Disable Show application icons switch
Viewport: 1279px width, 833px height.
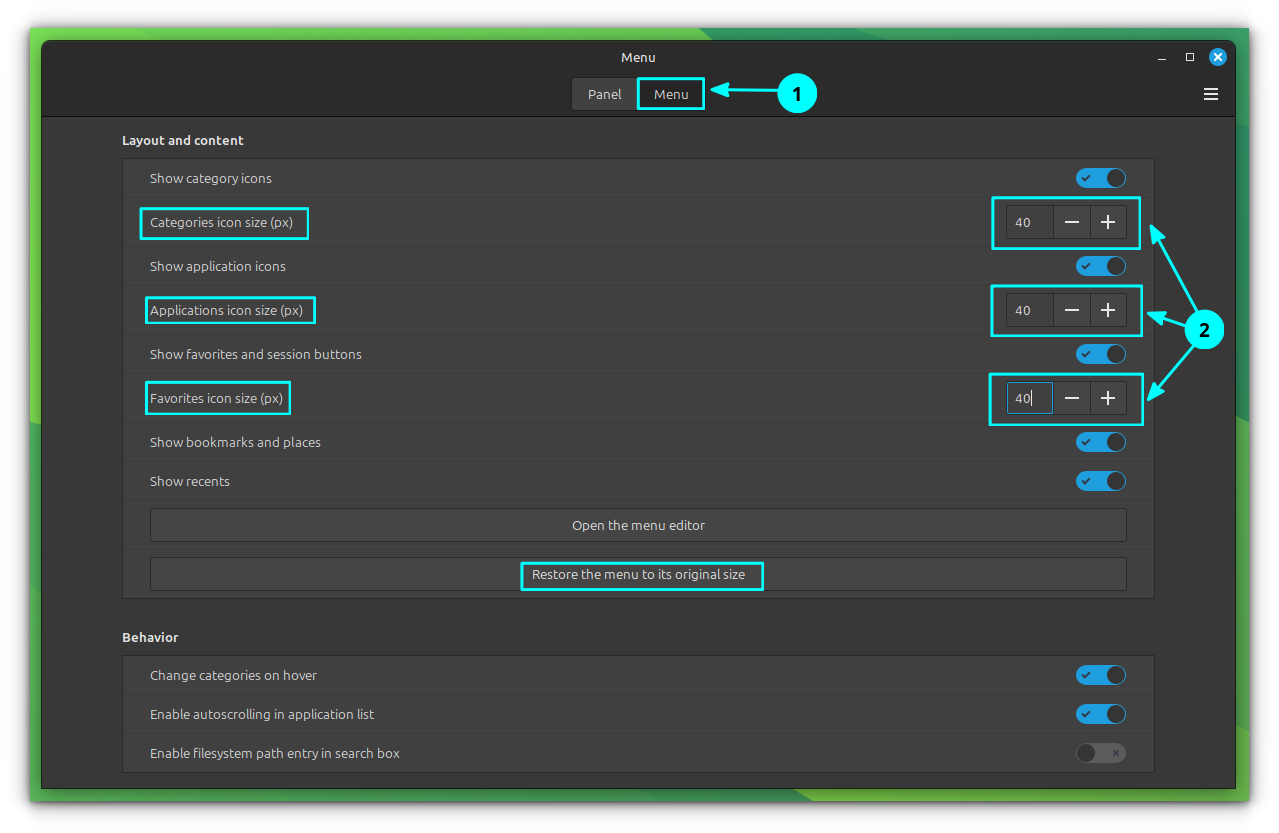1100,266
